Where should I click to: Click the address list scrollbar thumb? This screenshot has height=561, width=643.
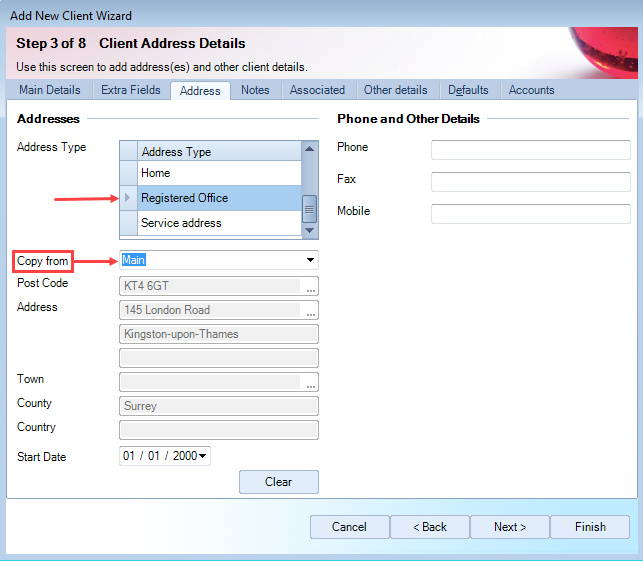coord(309,209)
